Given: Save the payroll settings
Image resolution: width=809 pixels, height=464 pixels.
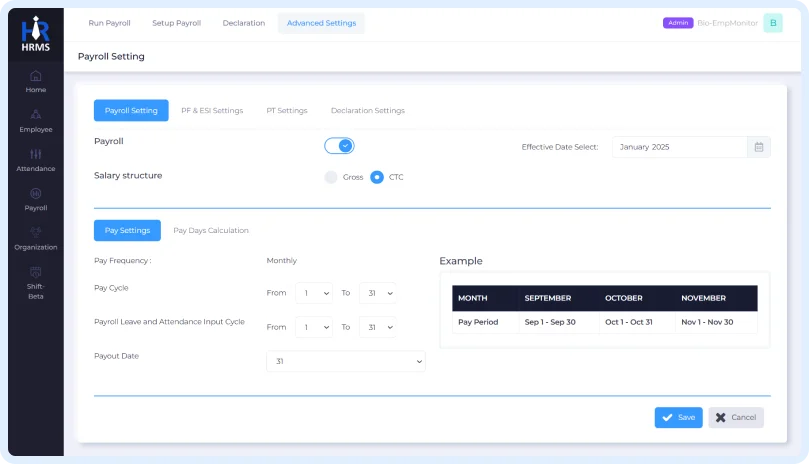Looking at the screenshot, I should (678, 417).
